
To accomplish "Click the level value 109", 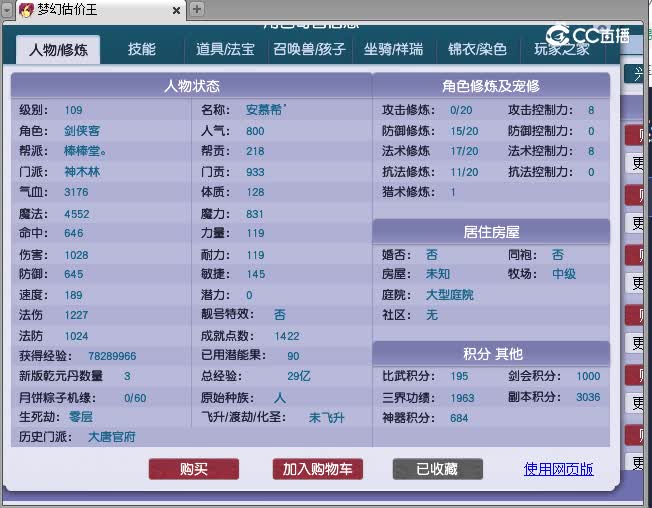I will [73, 110].
